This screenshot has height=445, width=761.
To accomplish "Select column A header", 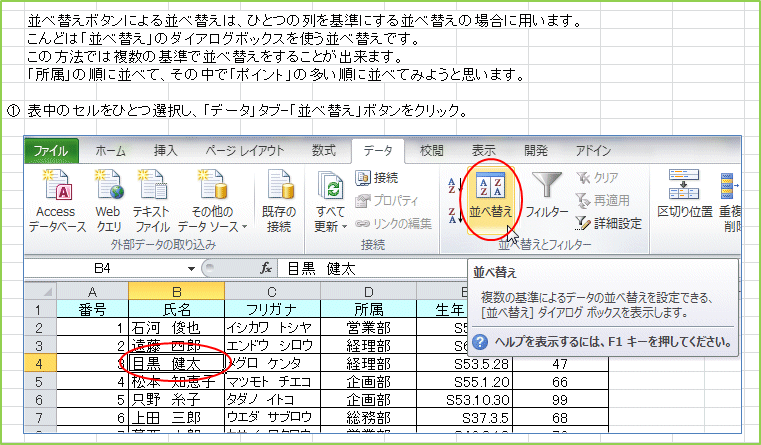I will coord(92,292).
